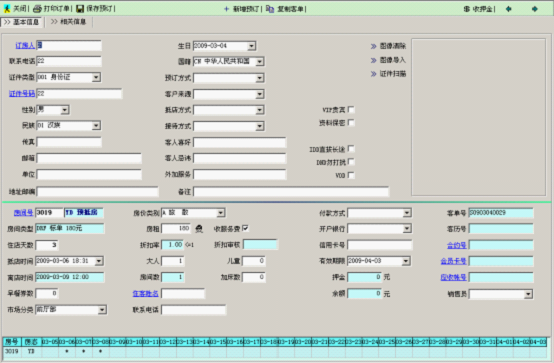Click the 复制客单 copy icon

coord(270,9)
